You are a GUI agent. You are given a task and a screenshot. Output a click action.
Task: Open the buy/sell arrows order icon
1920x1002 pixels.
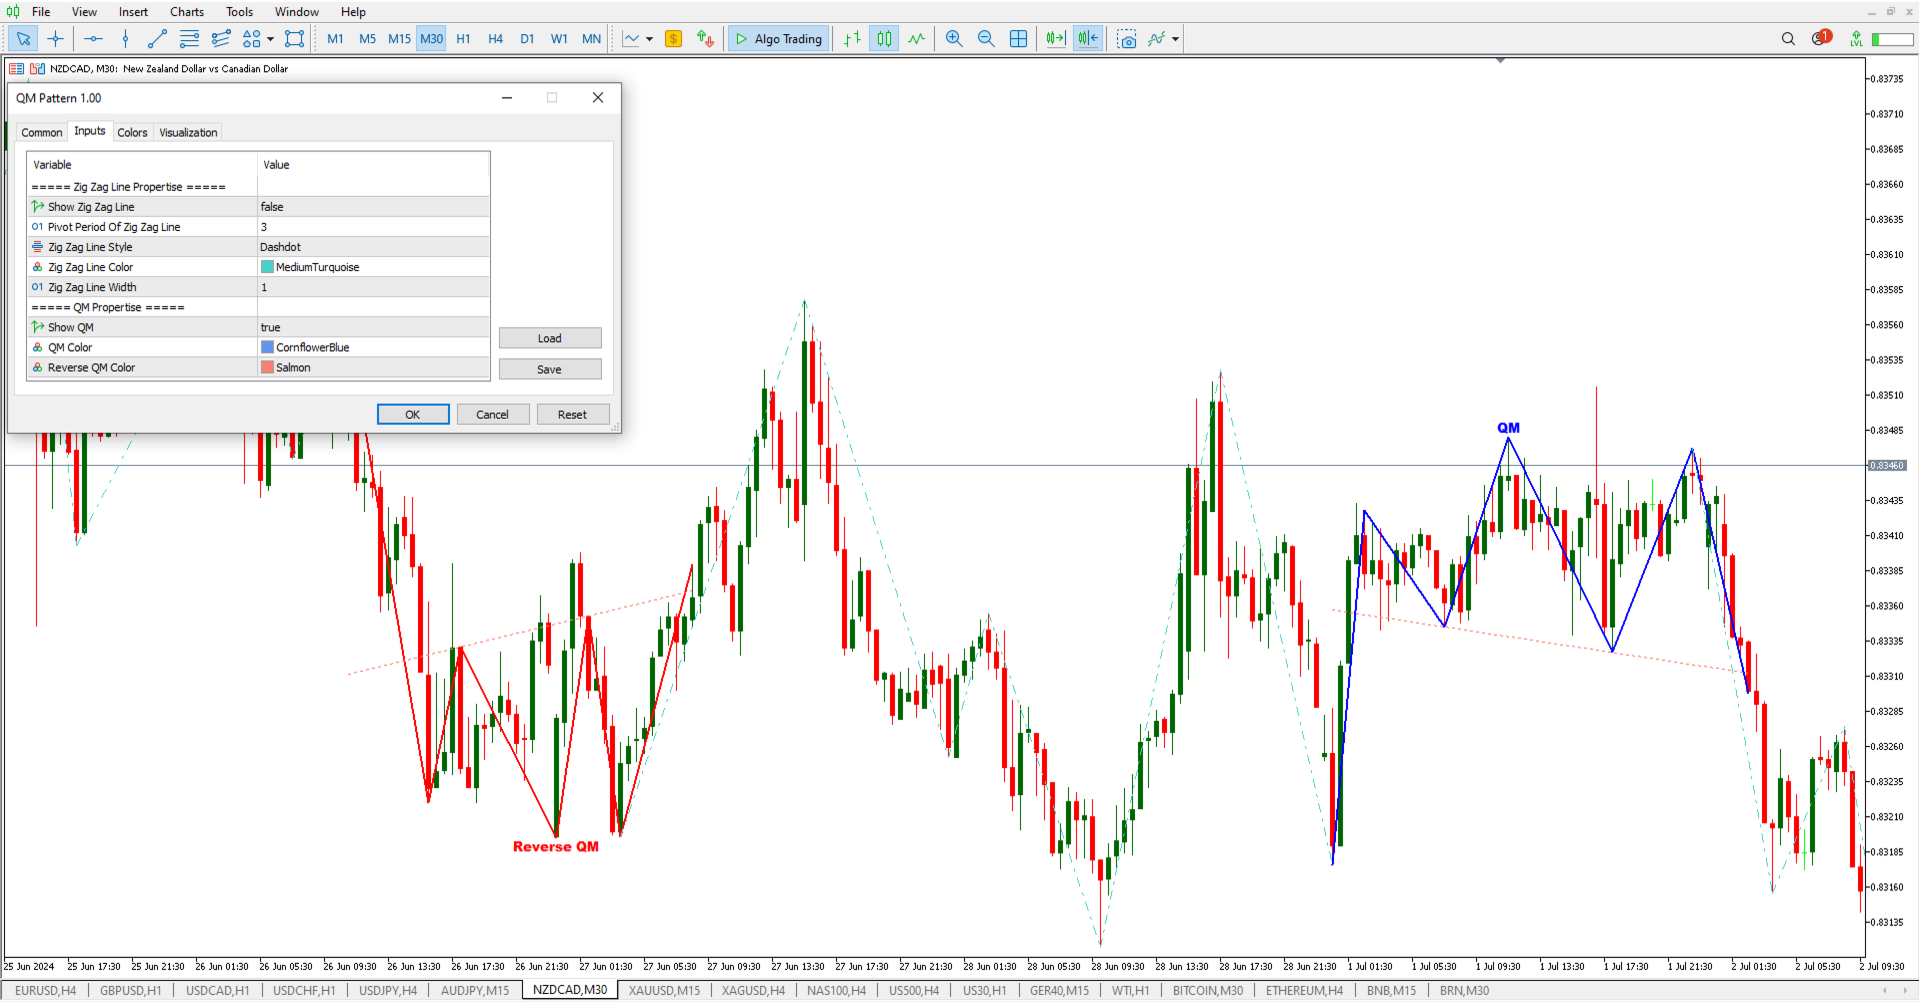705,39
